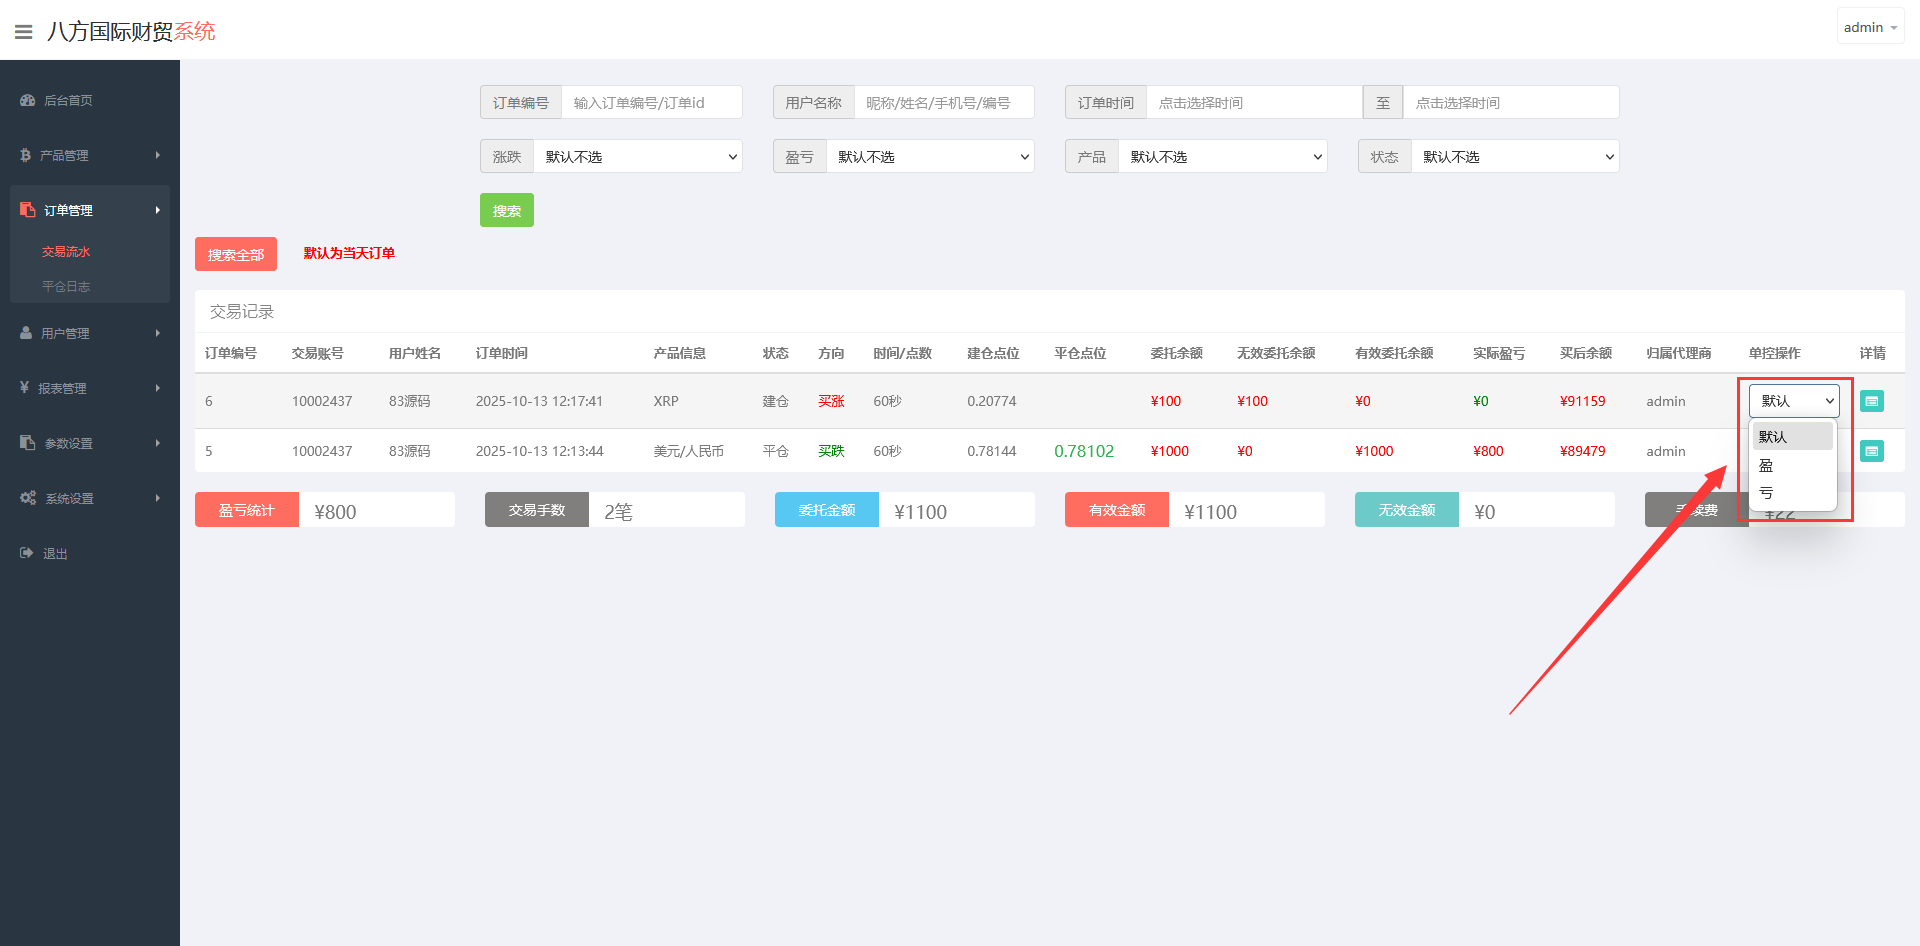Image resolution: width=1920 pixels, height=946 pixels.
Task: Open the 盈亏 filter dropdown
Action: 930,157
